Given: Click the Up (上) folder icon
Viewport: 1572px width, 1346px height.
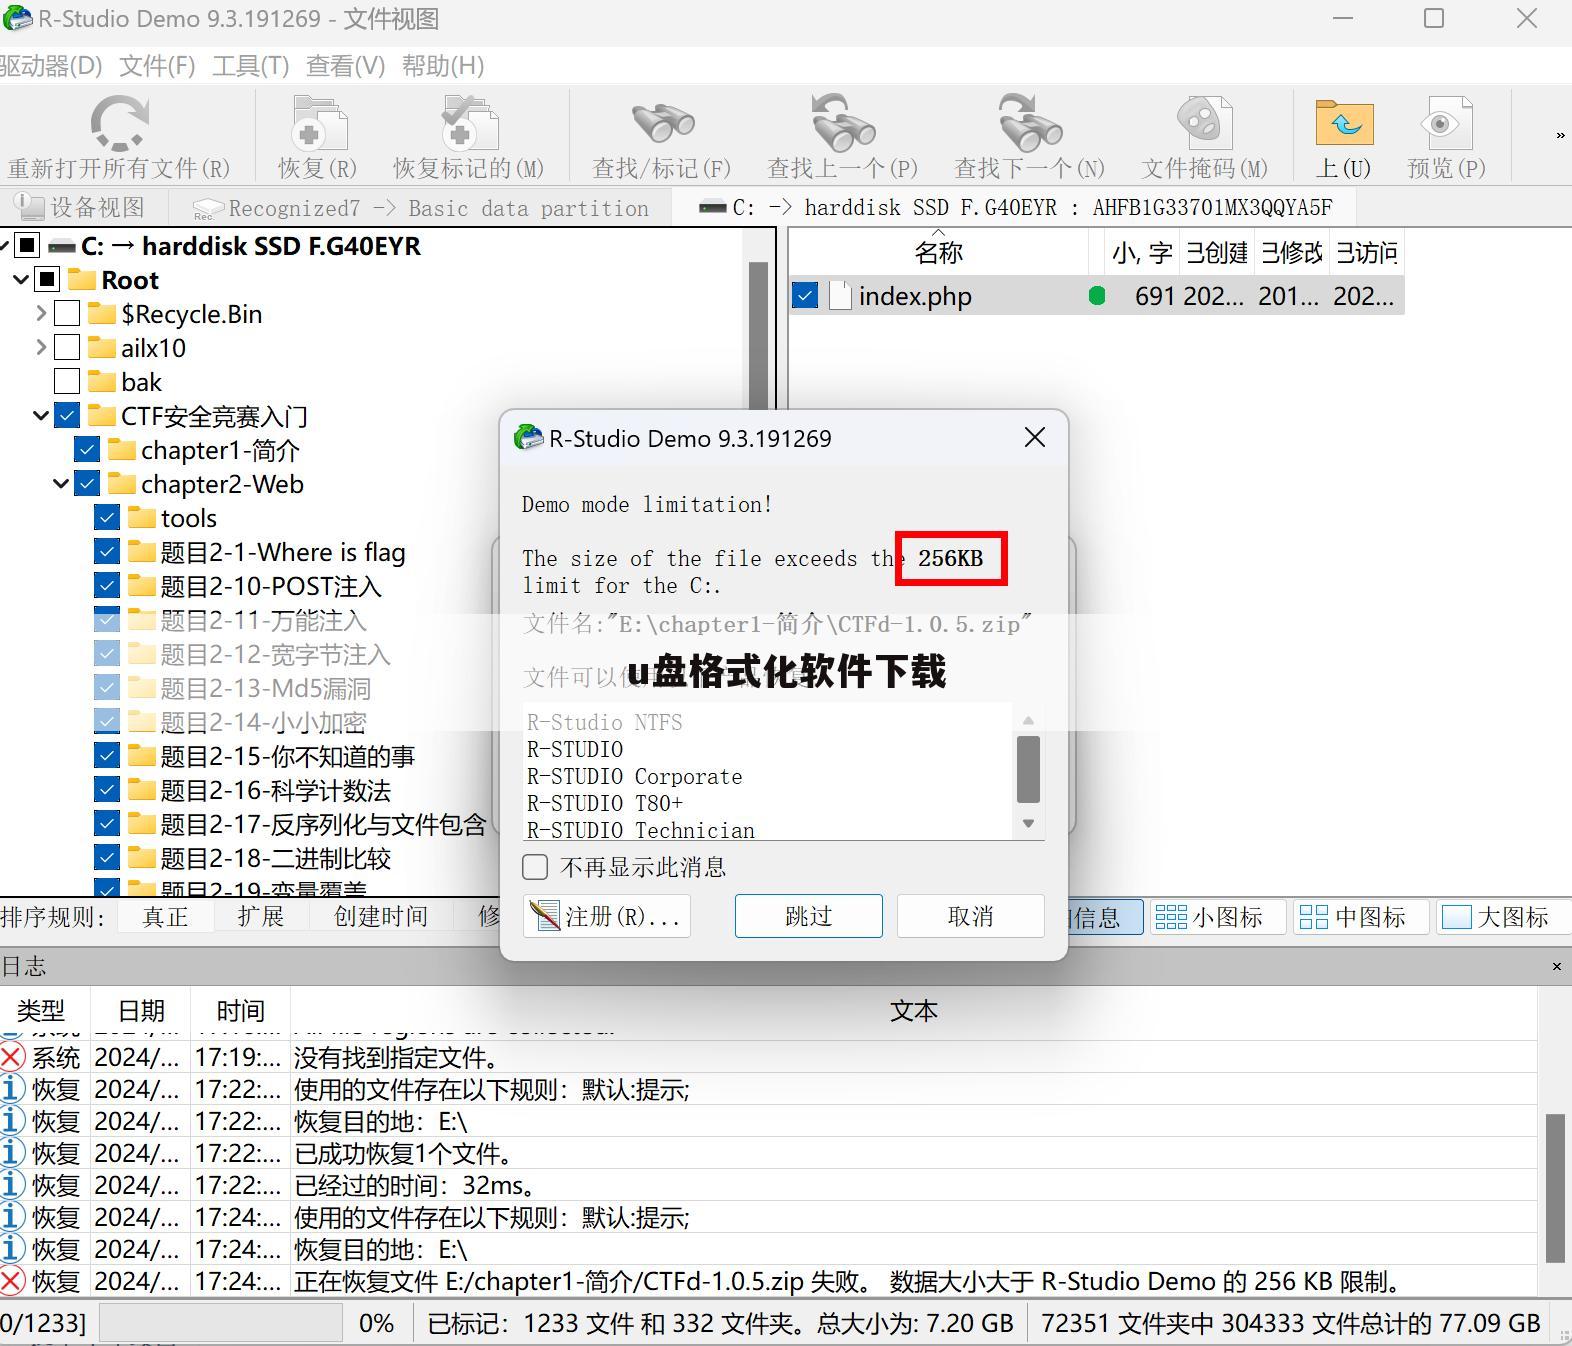Looking at the screenshot, I should 1343,123.
